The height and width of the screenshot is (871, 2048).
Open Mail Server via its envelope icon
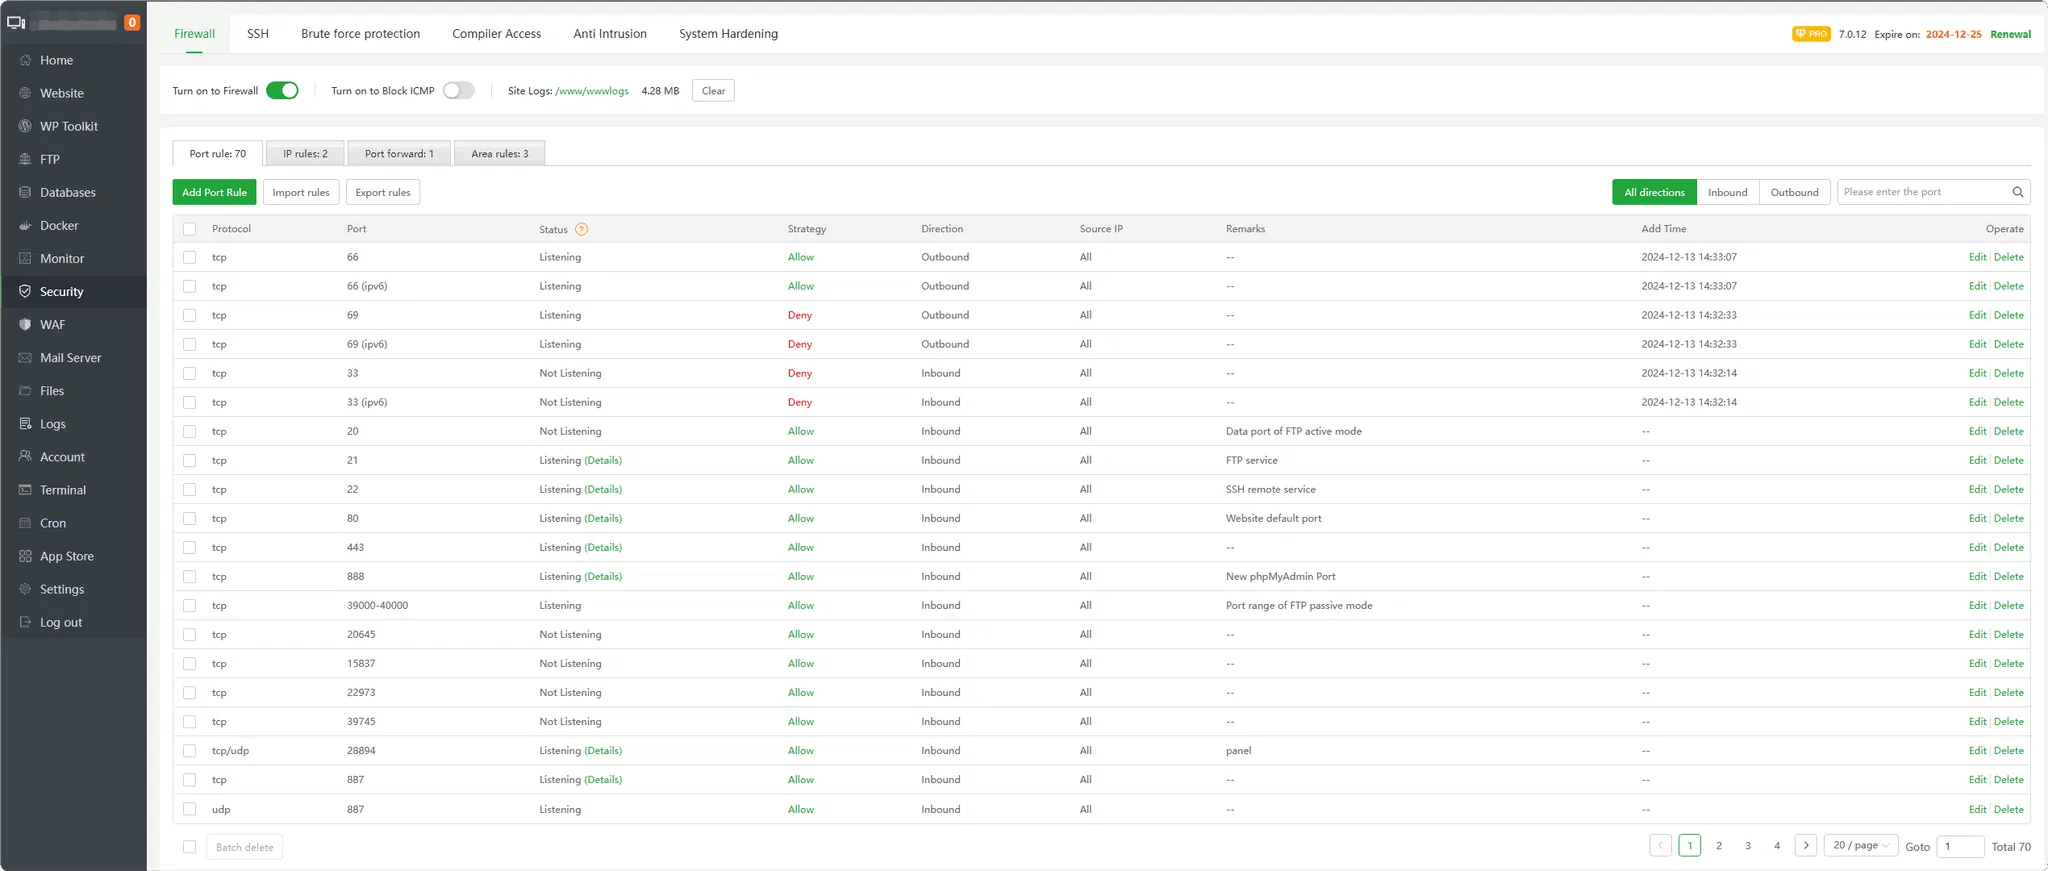pyautogui.click(x=25, y=358)
